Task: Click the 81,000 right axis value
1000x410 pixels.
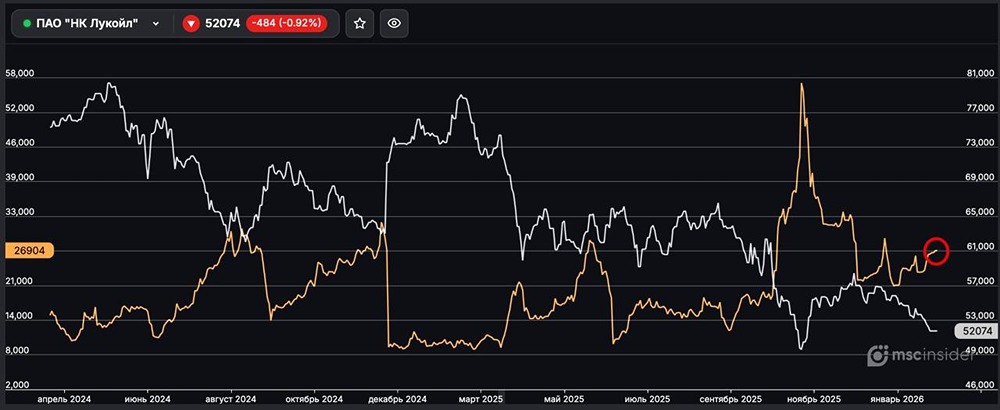Action: 980,73
